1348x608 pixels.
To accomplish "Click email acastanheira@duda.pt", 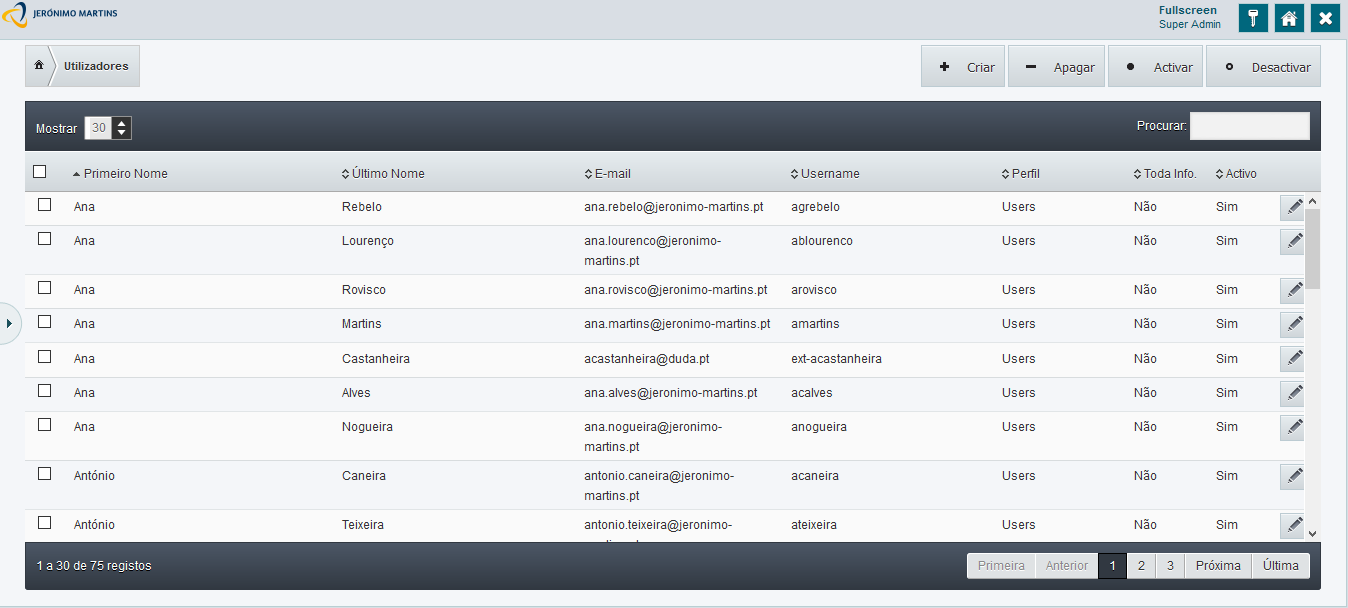I will tap(647, 359).
